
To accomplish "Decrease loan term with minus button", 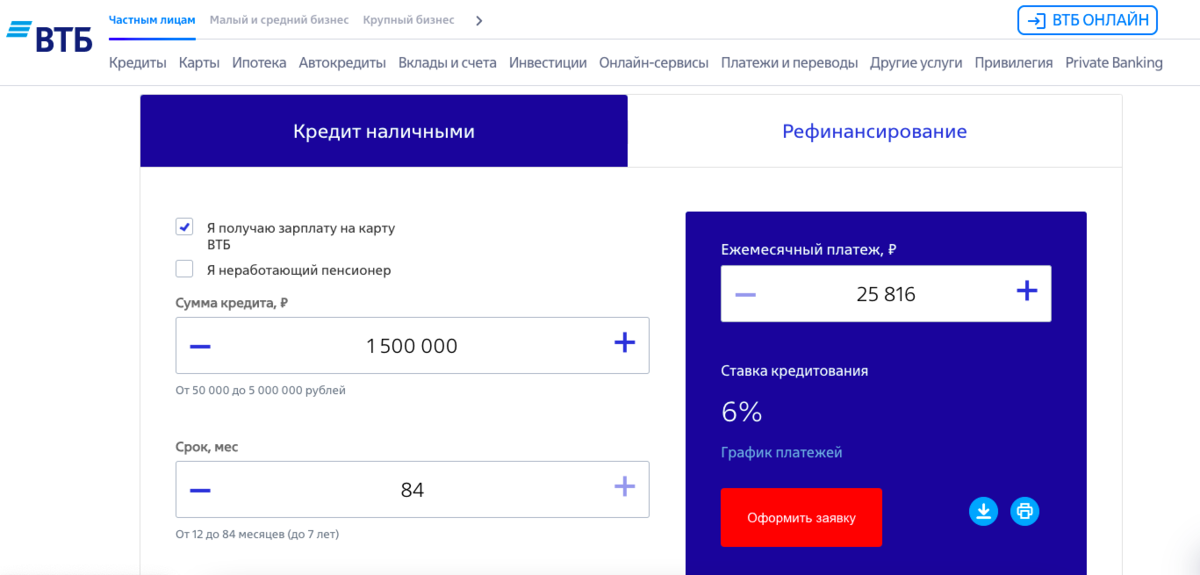I will click(200, 490).
